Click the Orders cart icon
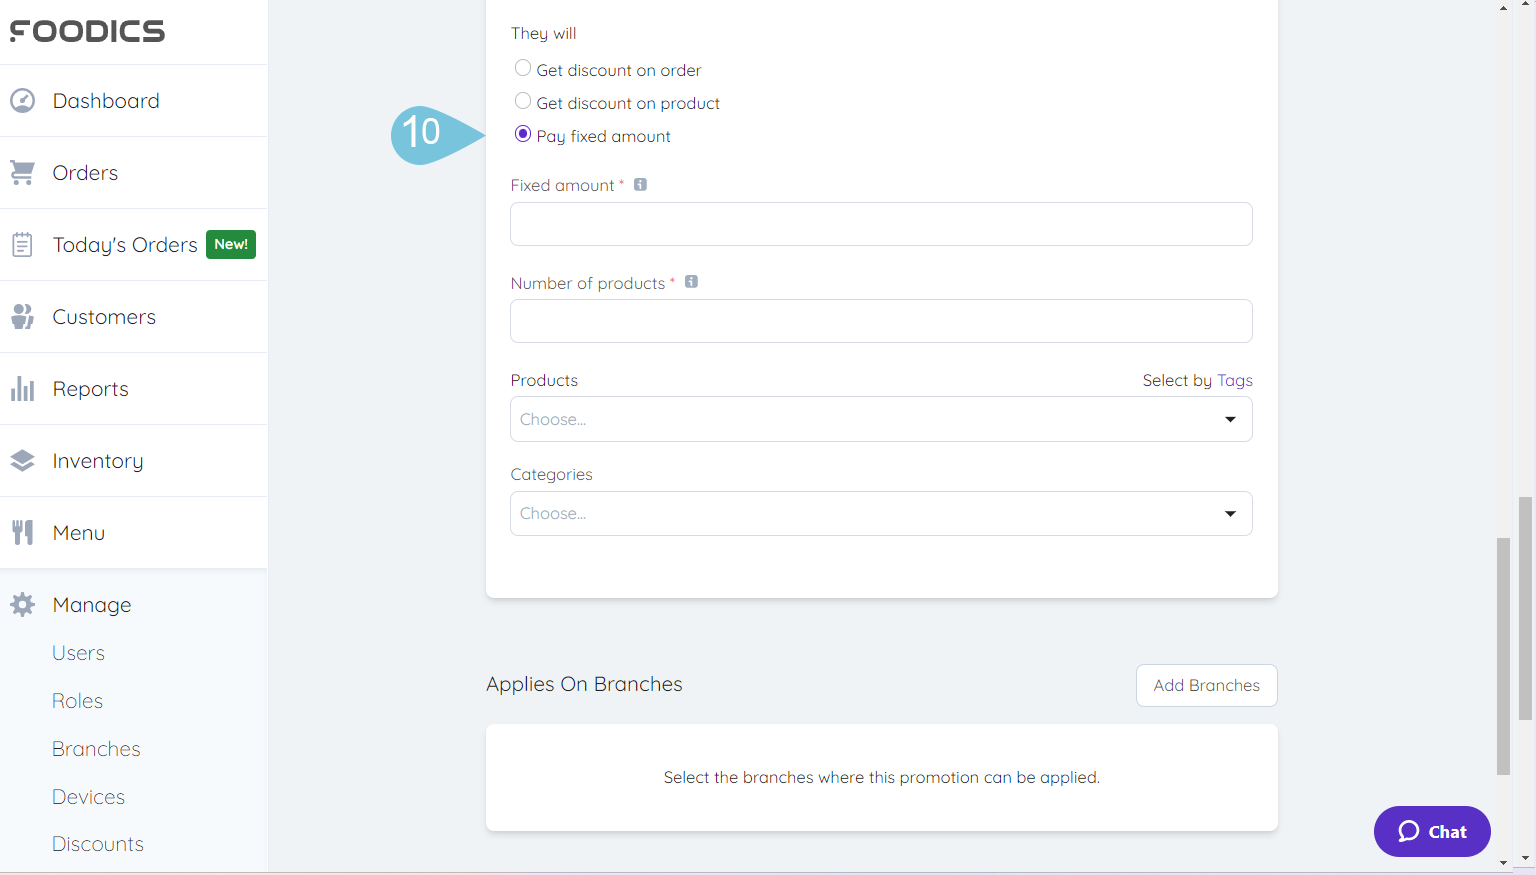 tap(22, 173)
